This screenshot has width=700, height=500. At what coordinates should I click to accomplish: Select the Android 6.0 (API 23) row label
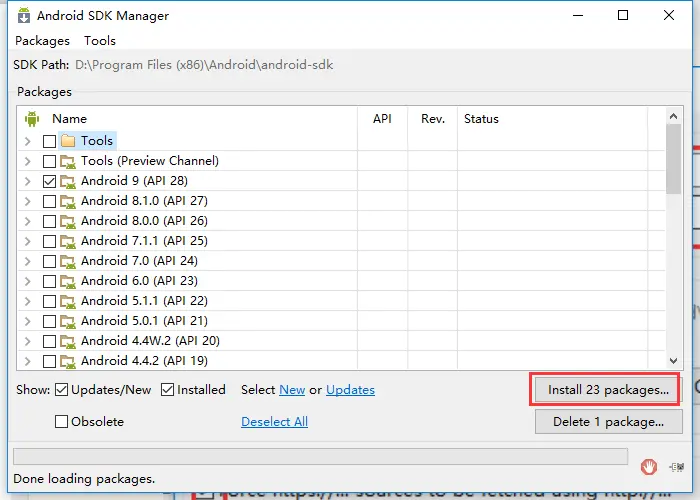pos(139,281)
